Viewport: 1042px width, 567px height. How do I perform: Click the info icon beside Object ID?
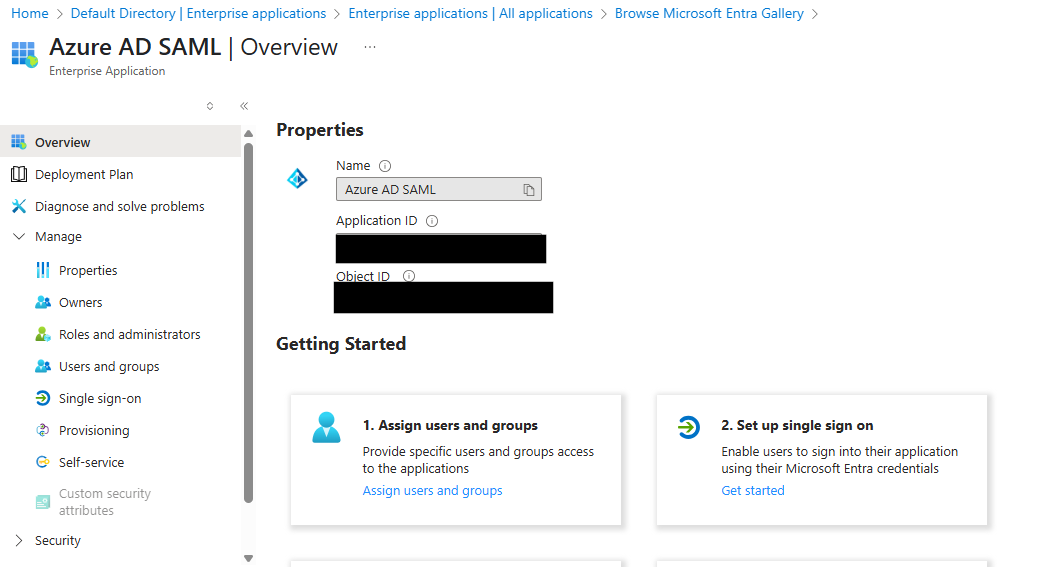click(x=408, y=276)
